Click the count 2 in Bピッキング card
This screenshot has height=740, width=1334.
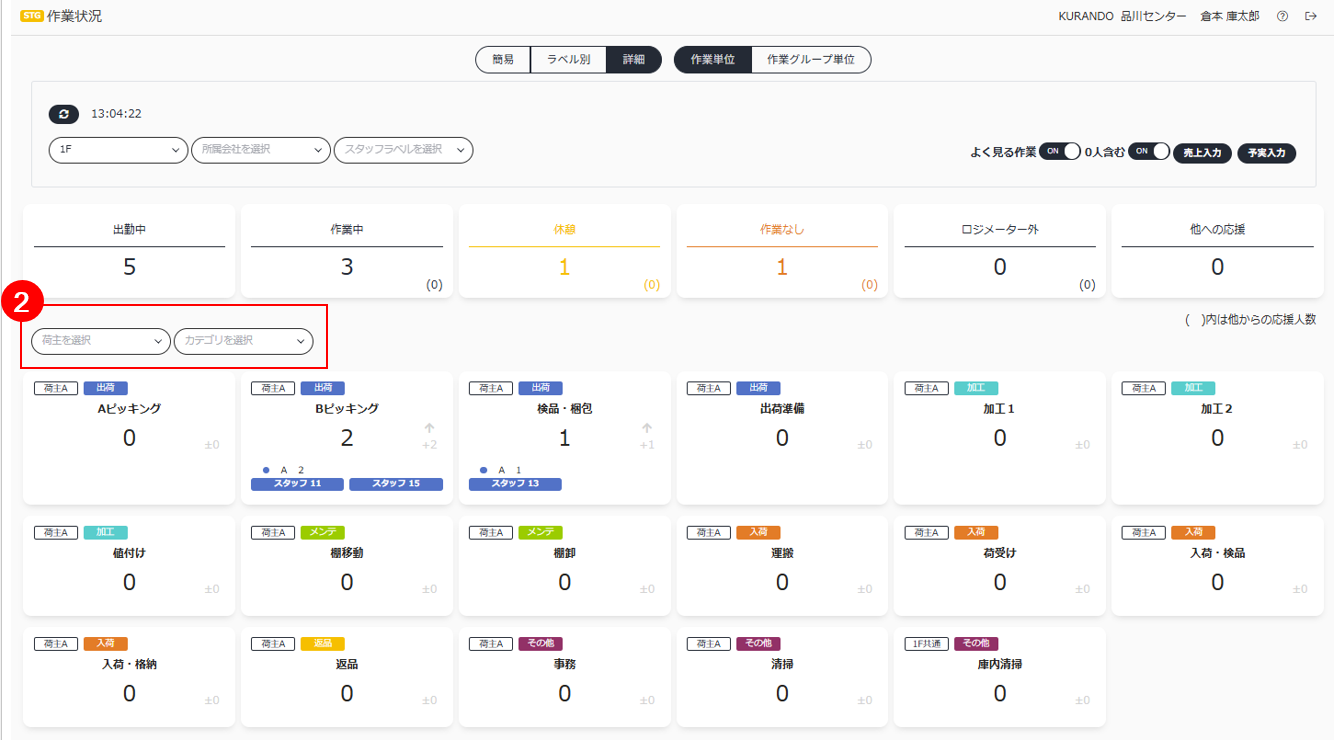[x=347, y=437]
